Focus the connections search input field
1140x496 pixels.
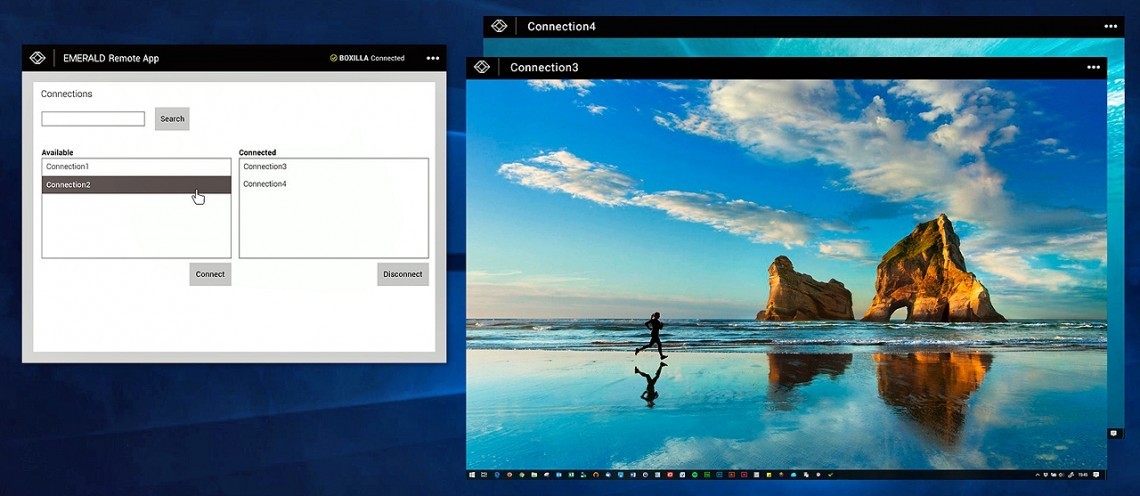pyautogui.click(x=93, y=119)
